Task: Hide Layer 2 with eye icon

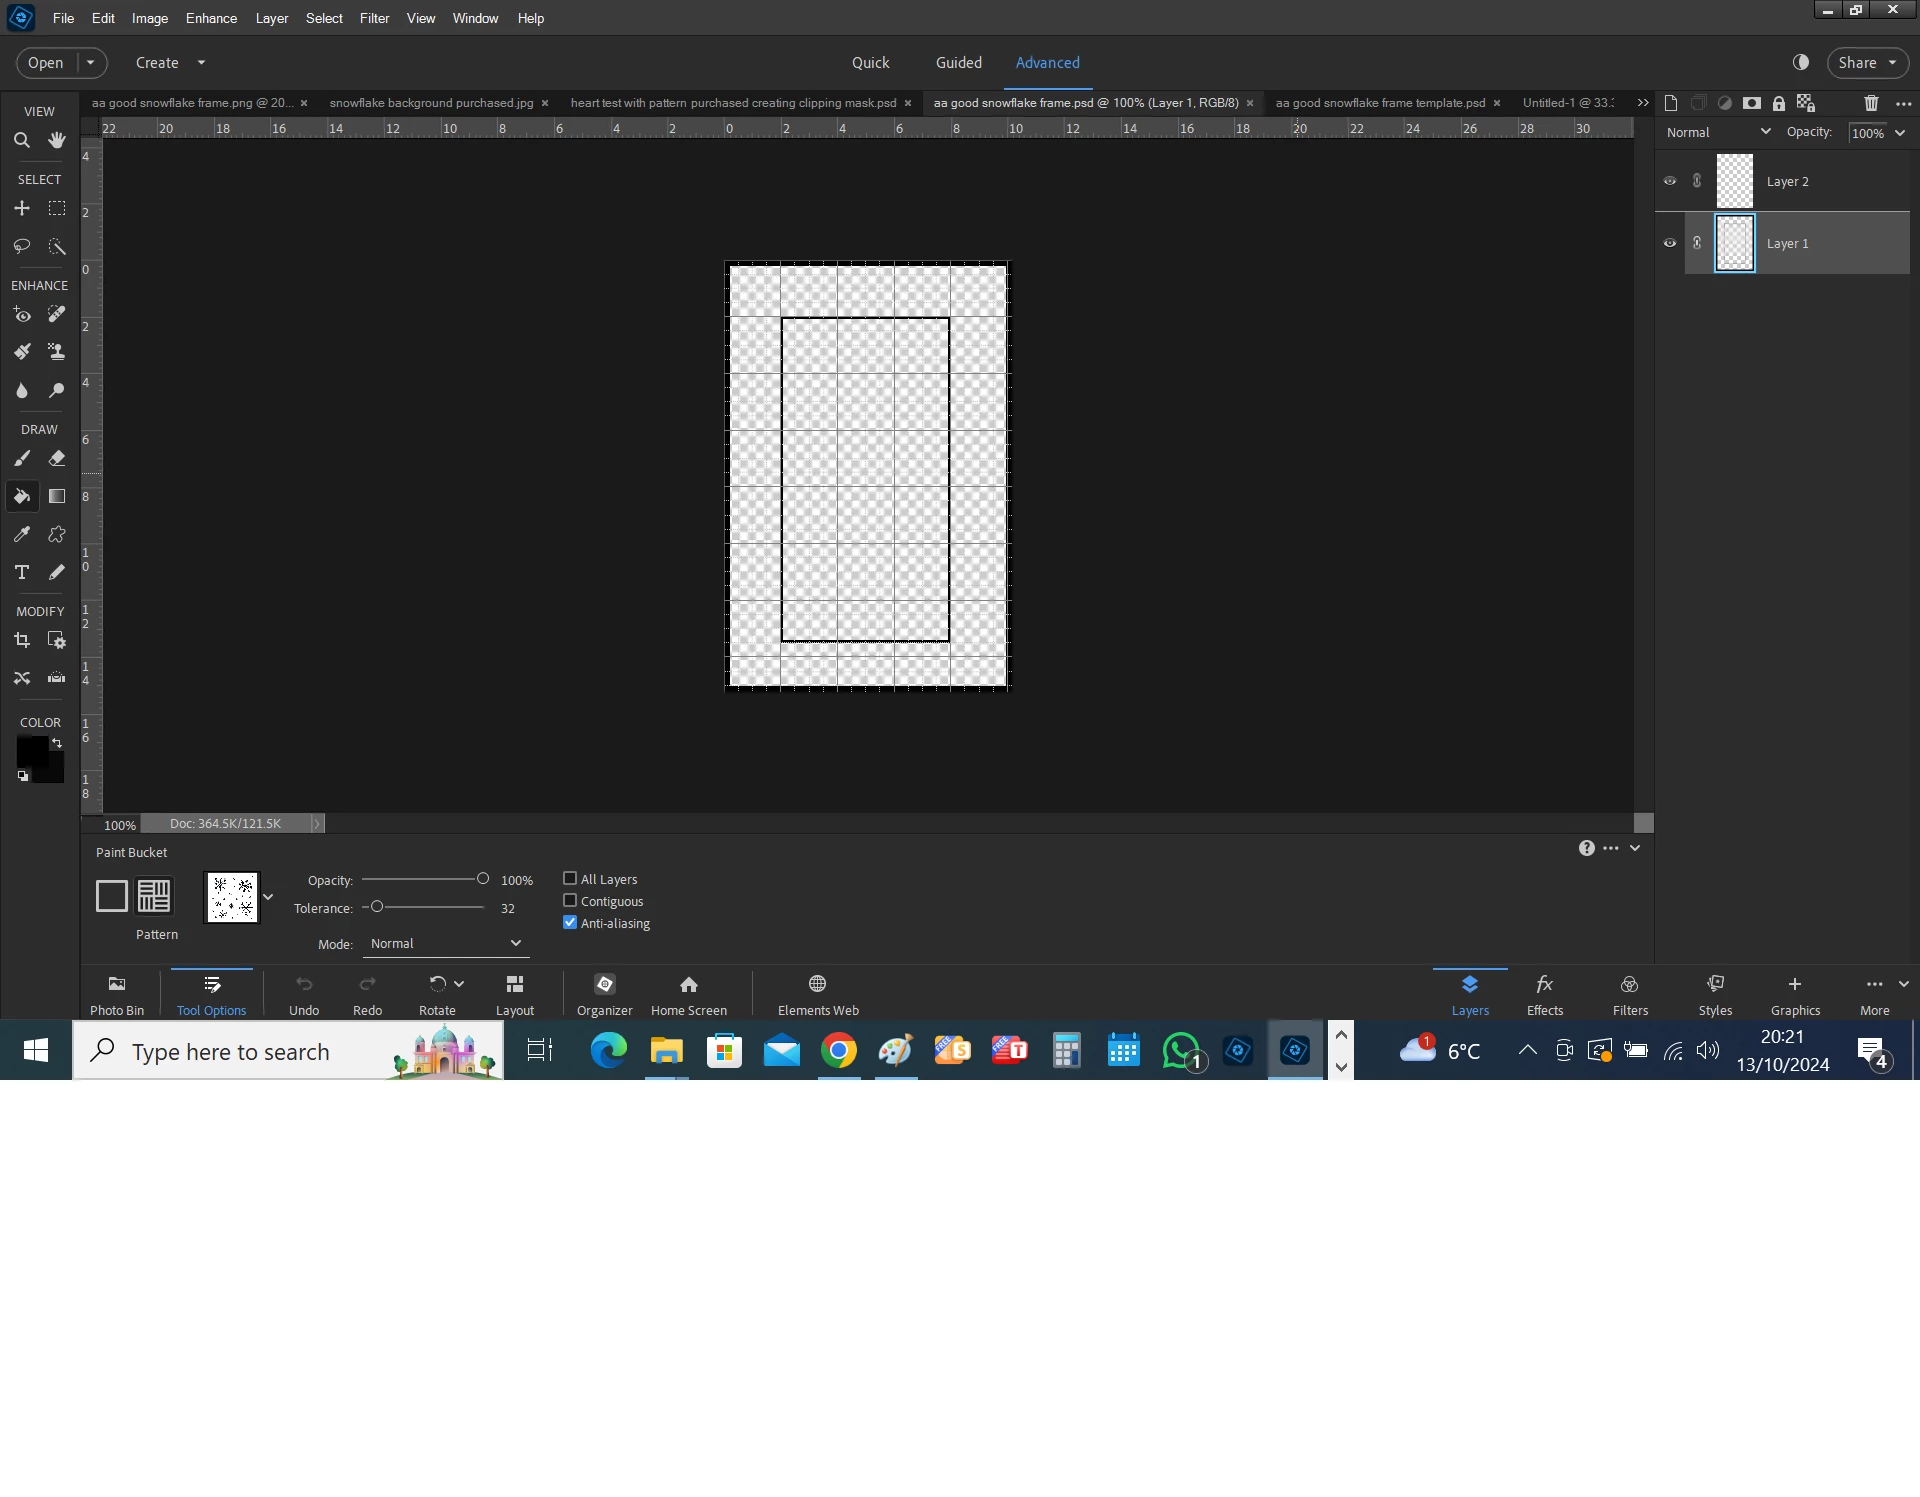Action: [x=1669, y=181]
